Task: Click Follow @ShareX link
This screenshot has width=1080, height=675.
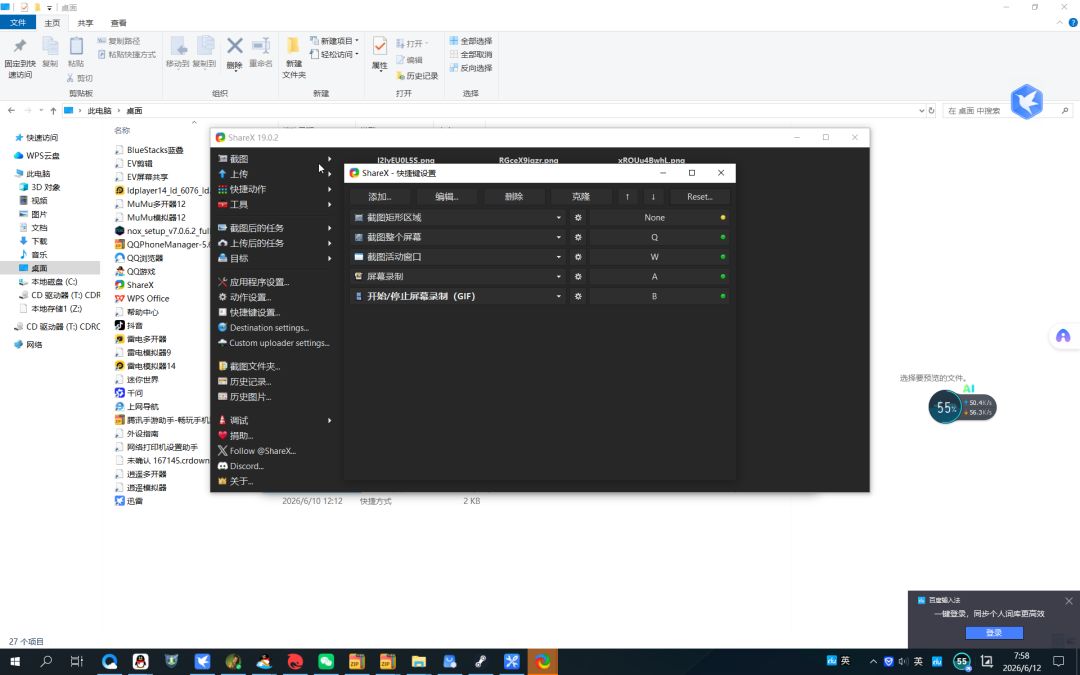Action: coord(256,450)
